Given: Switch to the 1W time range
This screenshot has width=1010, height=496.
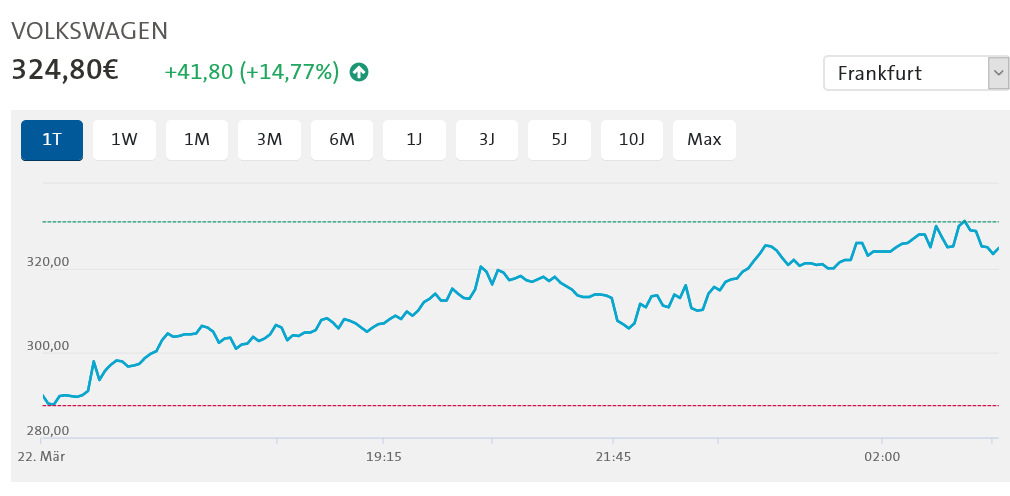Looking at the screenshot, I should (124, 140).
